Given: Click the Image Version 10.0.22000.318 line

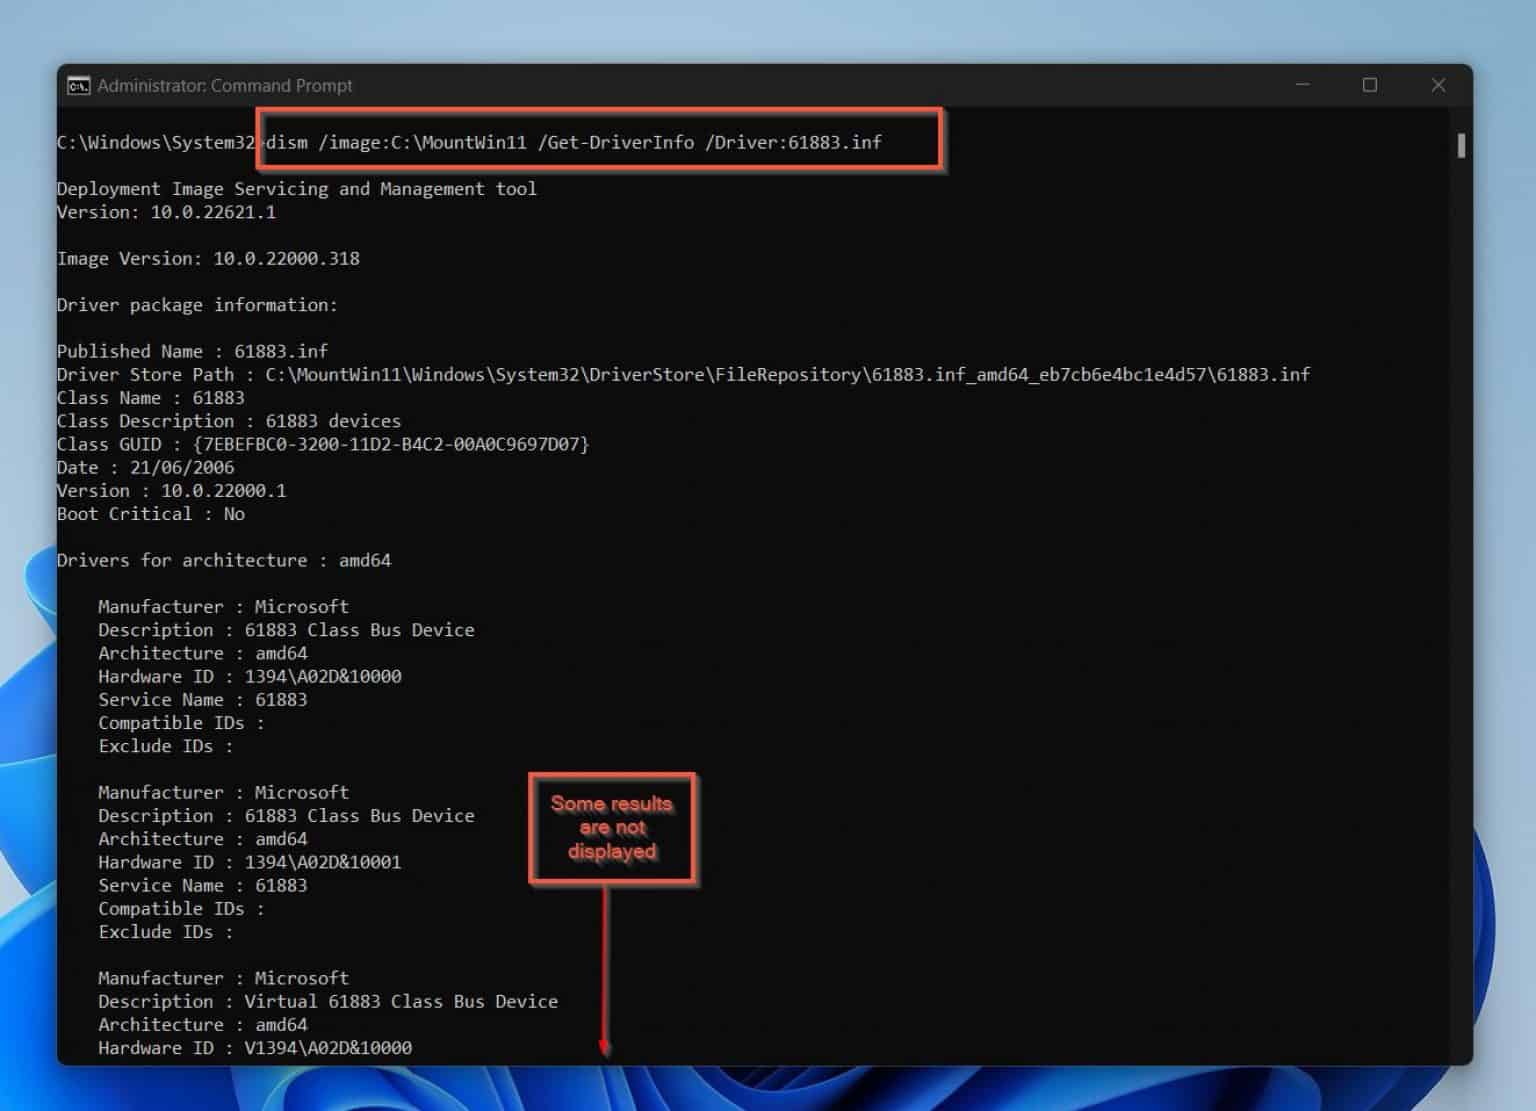Looking at the screenshot, I should (208, 258).
